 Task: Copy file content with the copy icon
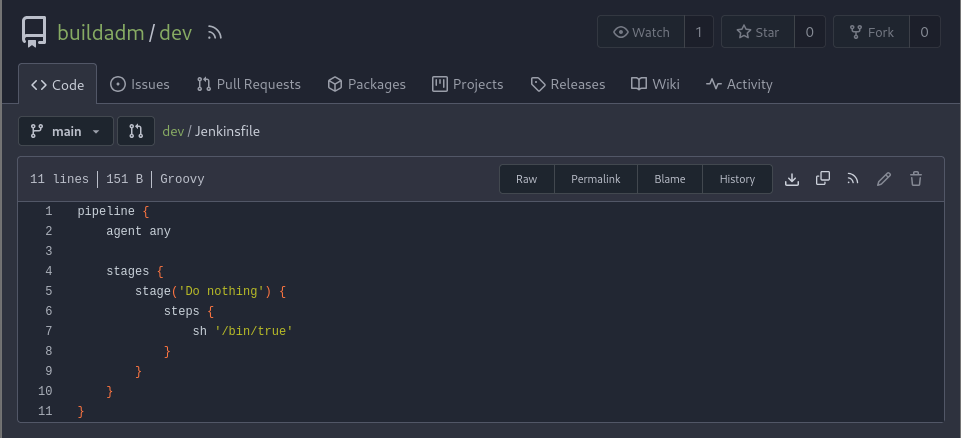[823, 179]
